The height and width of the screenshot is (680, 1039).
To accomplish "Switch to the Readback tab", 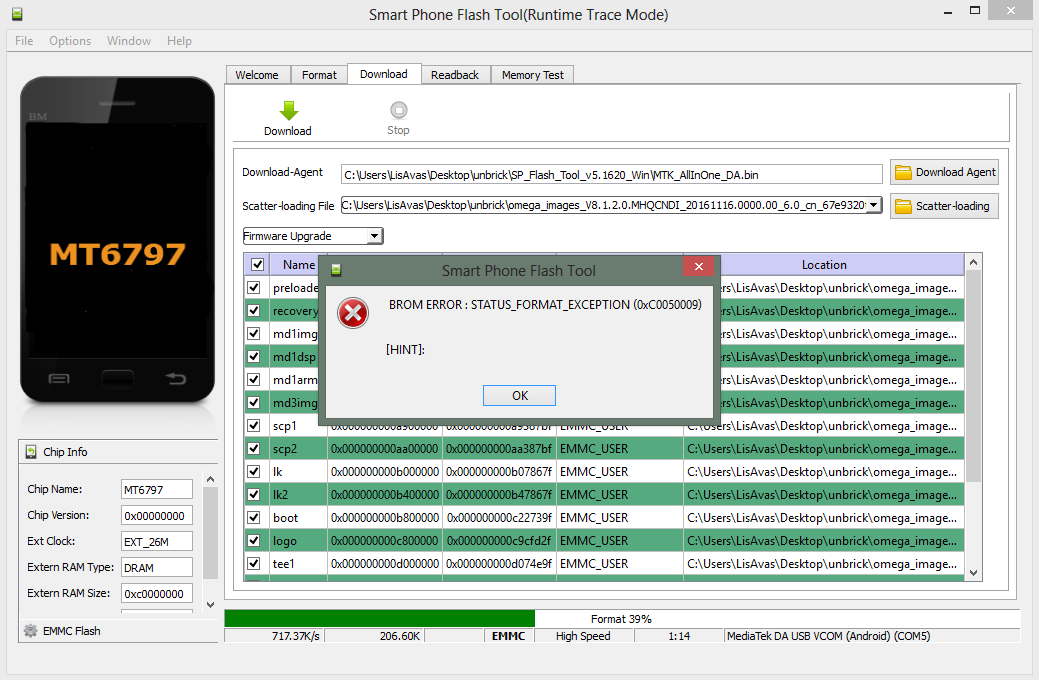I will click(455, 75).
